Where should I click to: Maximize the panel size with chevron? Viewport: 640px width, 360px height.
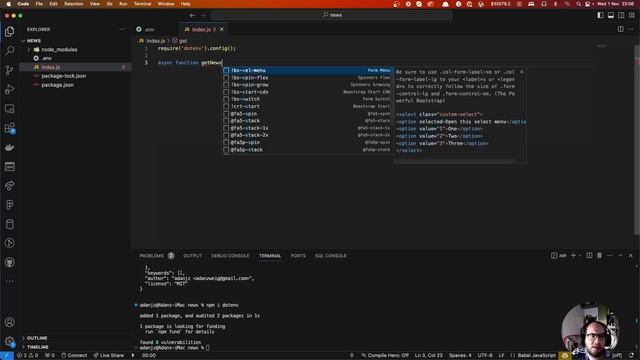620,256
